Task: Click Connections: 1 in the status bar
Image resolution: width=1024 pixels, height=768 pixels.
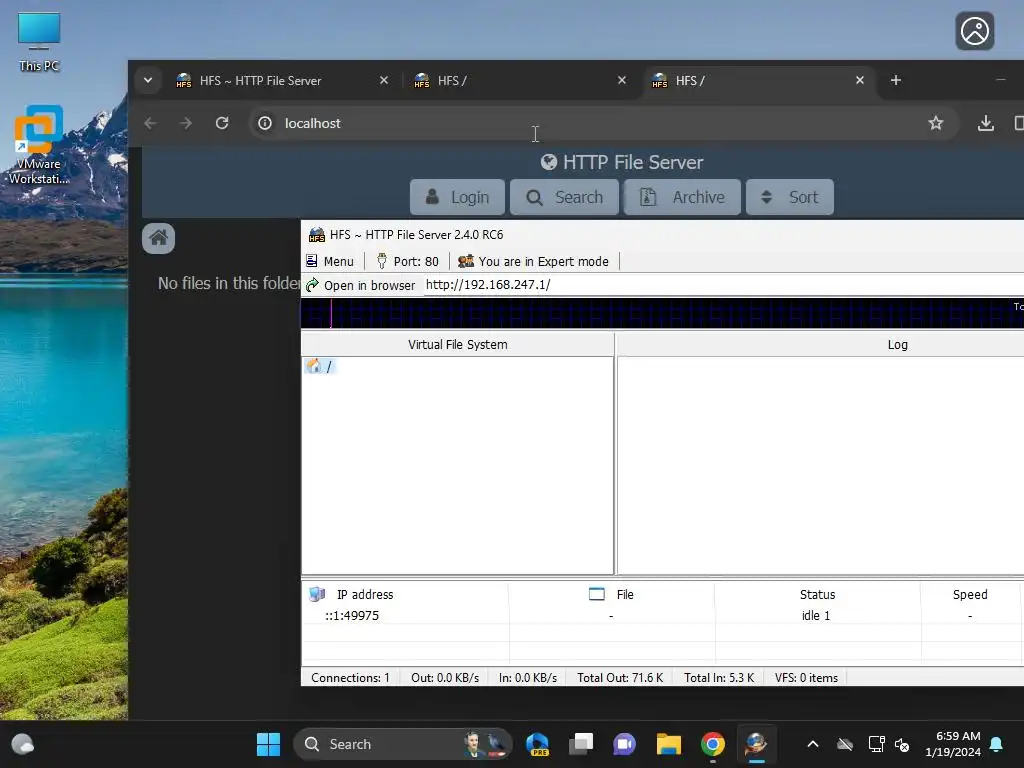Action: (x=350, y=677)
